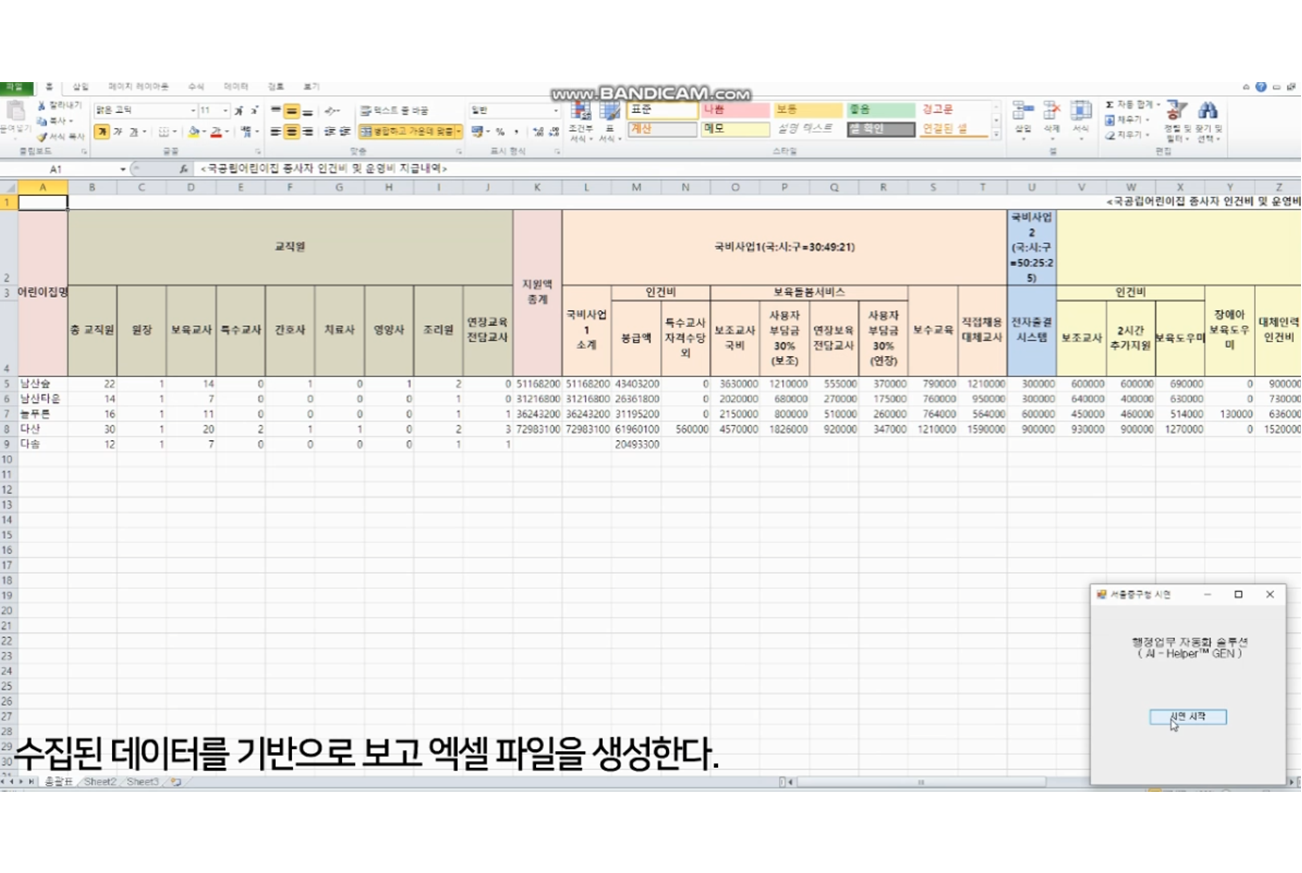Switch to the Sheet2 worksheet tab
The height and width of the screenshot is (873, 1302).
tap(100, 781)
